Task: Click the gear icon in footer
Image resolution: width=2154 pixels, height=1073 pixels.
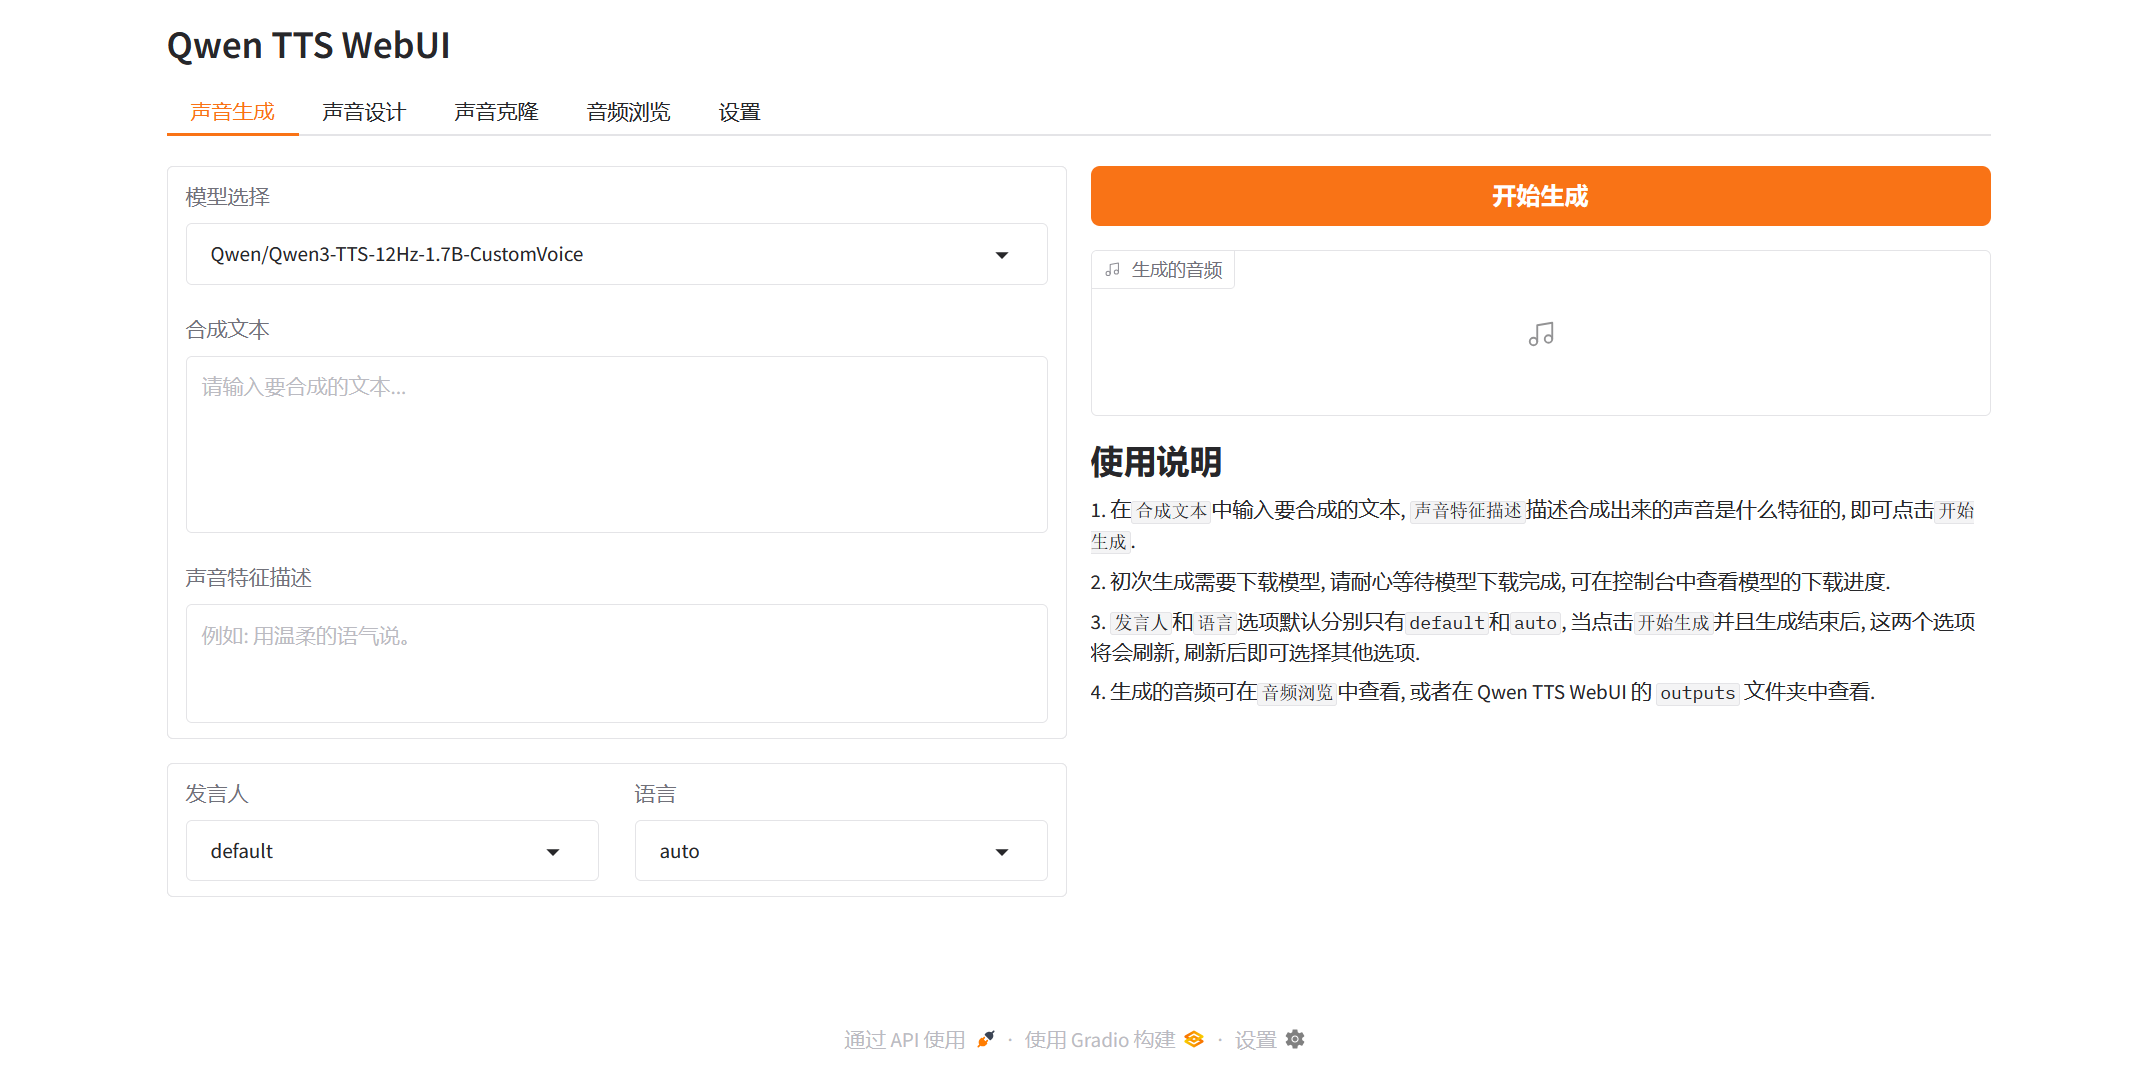Action: pos(1295,1039)
